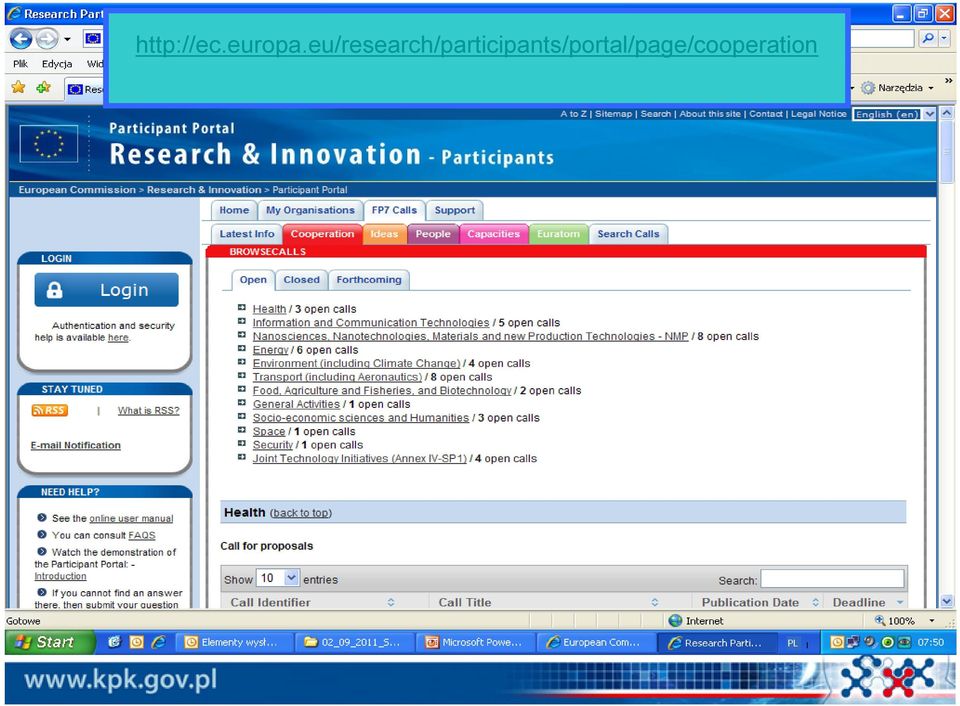Open the Show entries count dropdown
This screenshot has width=960, height=706.
tap(277, 578)
